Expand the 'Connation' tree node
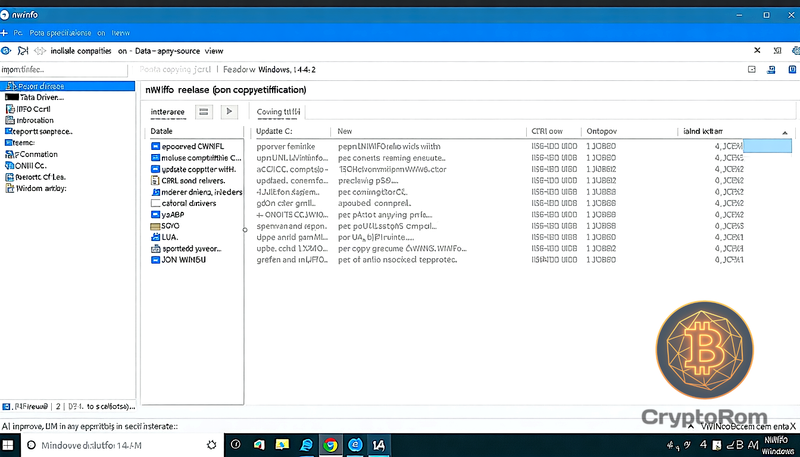The height and width of the screenshot is (457, 800). coord(8,154)
